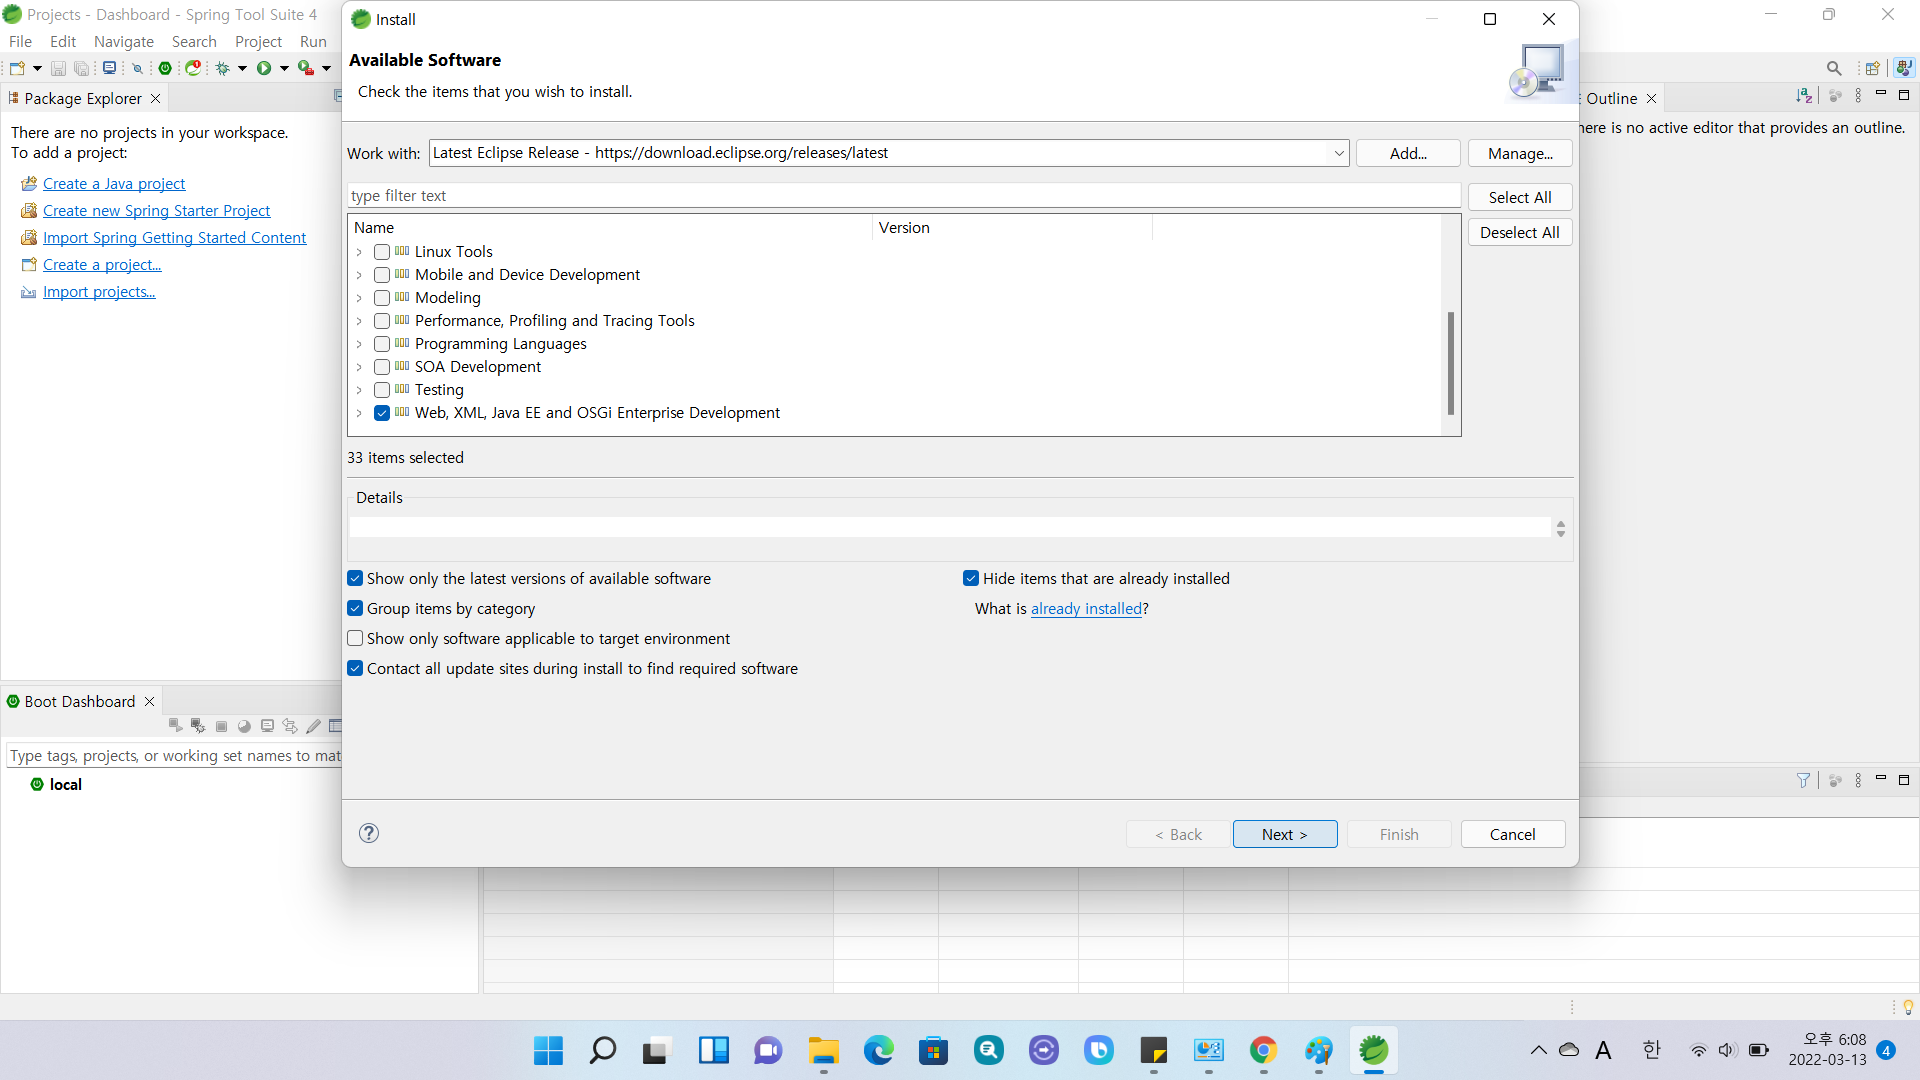The width and height of the screenshot is (1920, 1080).
Task: Click the New wizard toolbar icon
Action: pyautogui.click(x=17, y=68)
